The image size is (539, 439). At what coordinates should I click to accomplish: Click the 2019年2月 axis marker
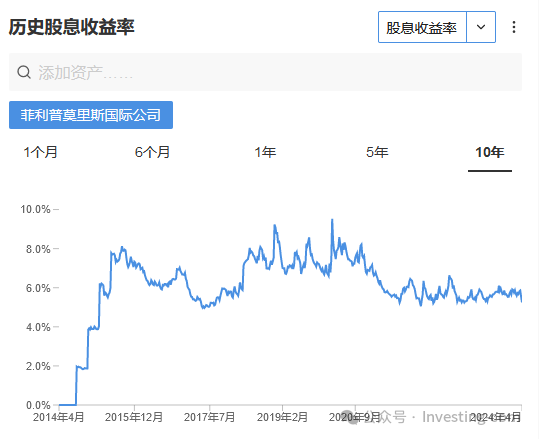tap(282, 417)
